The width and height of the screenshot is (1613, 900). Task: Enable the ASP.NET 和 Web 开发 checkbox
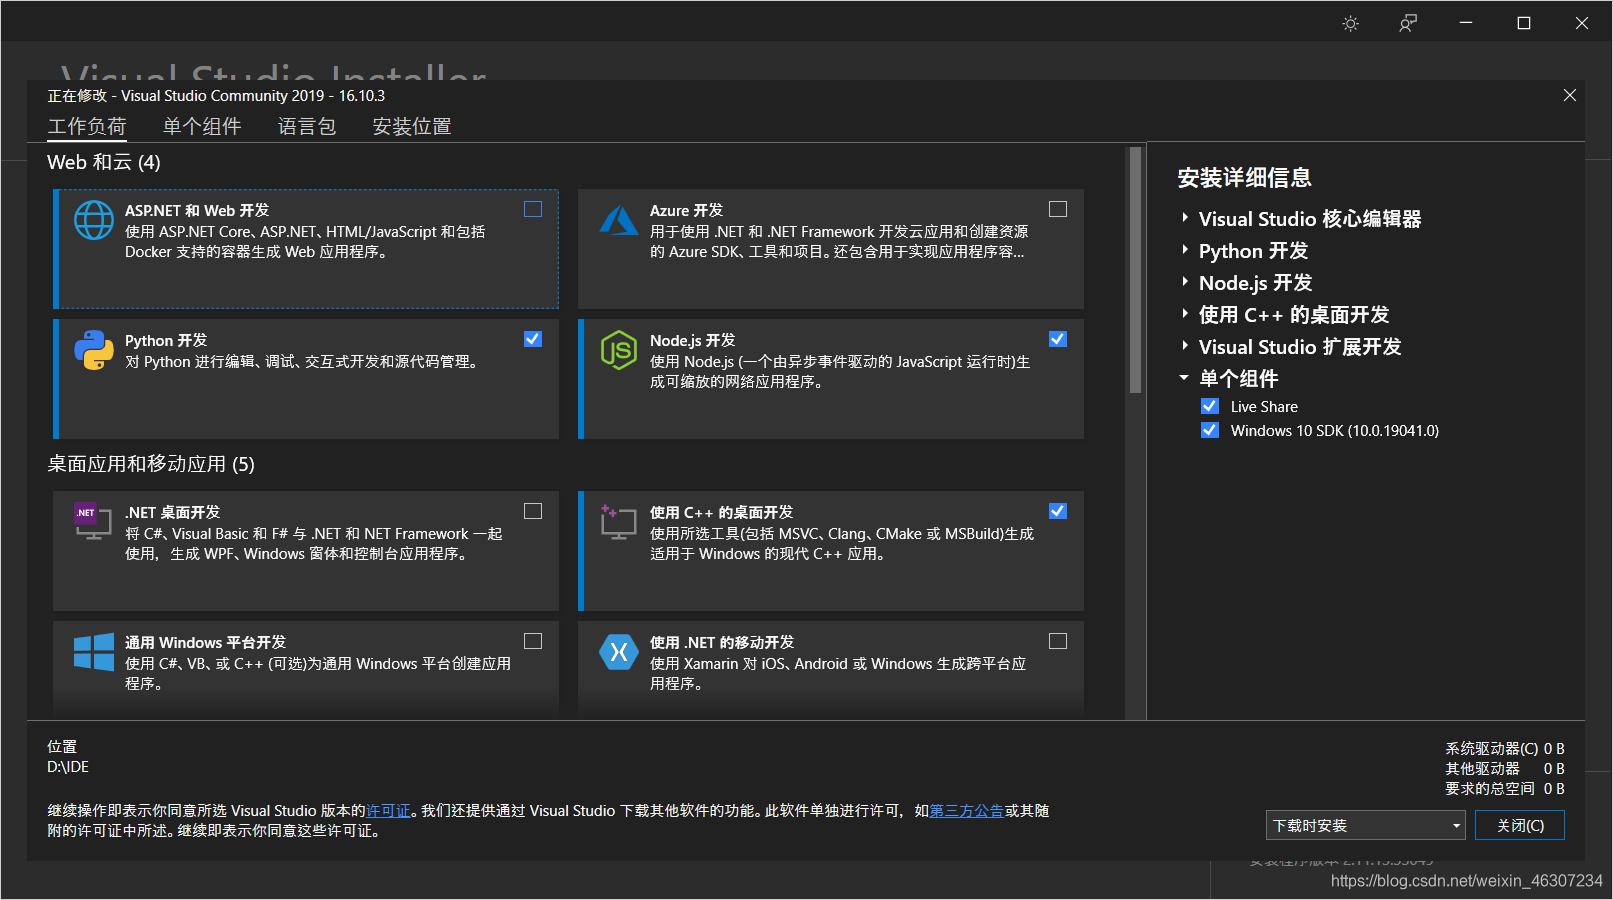coord(533,209)
